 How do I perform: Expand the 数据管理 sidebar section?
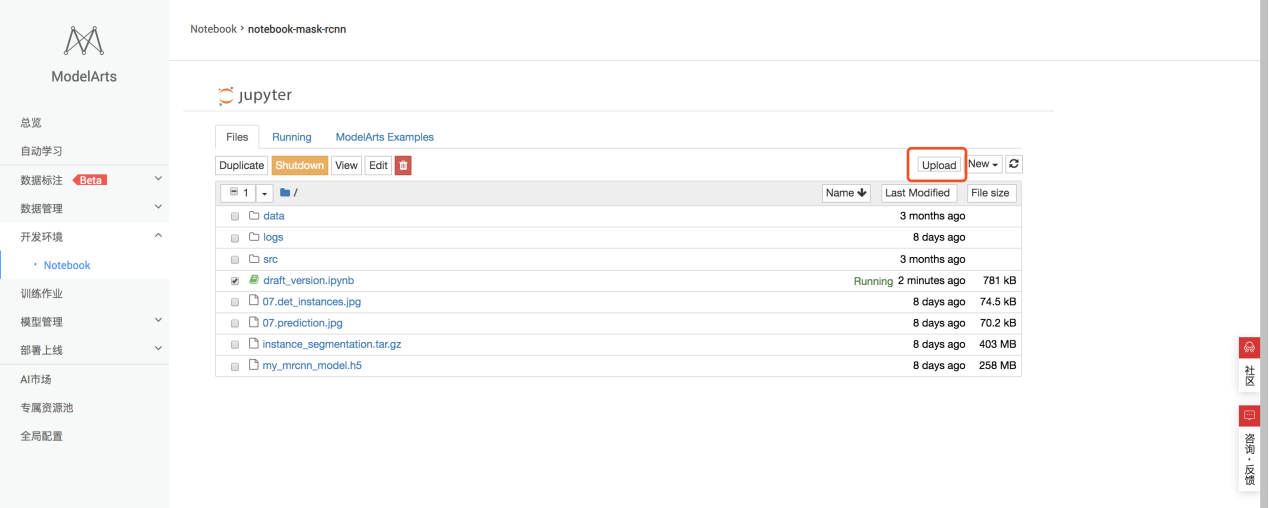(158, 207)
